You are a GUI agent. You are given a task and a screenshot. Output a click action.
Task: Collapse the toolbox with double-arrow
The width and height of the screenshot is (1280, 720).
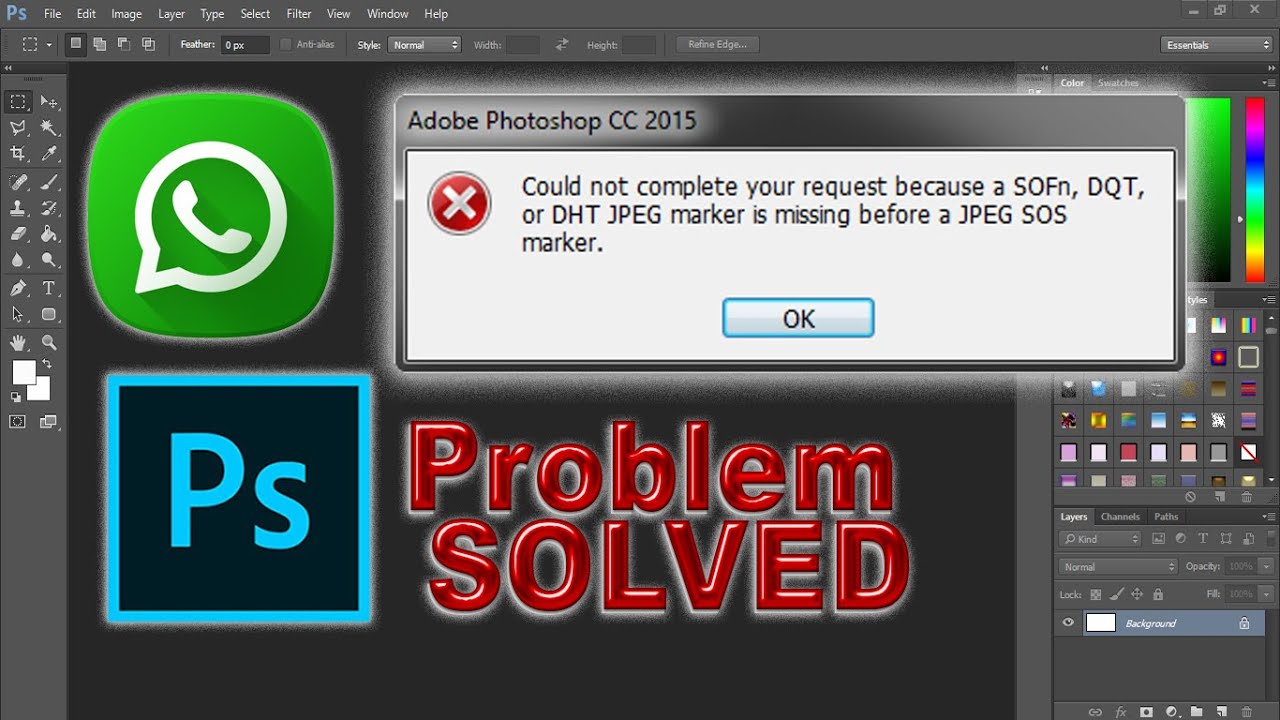pos(8,70)
